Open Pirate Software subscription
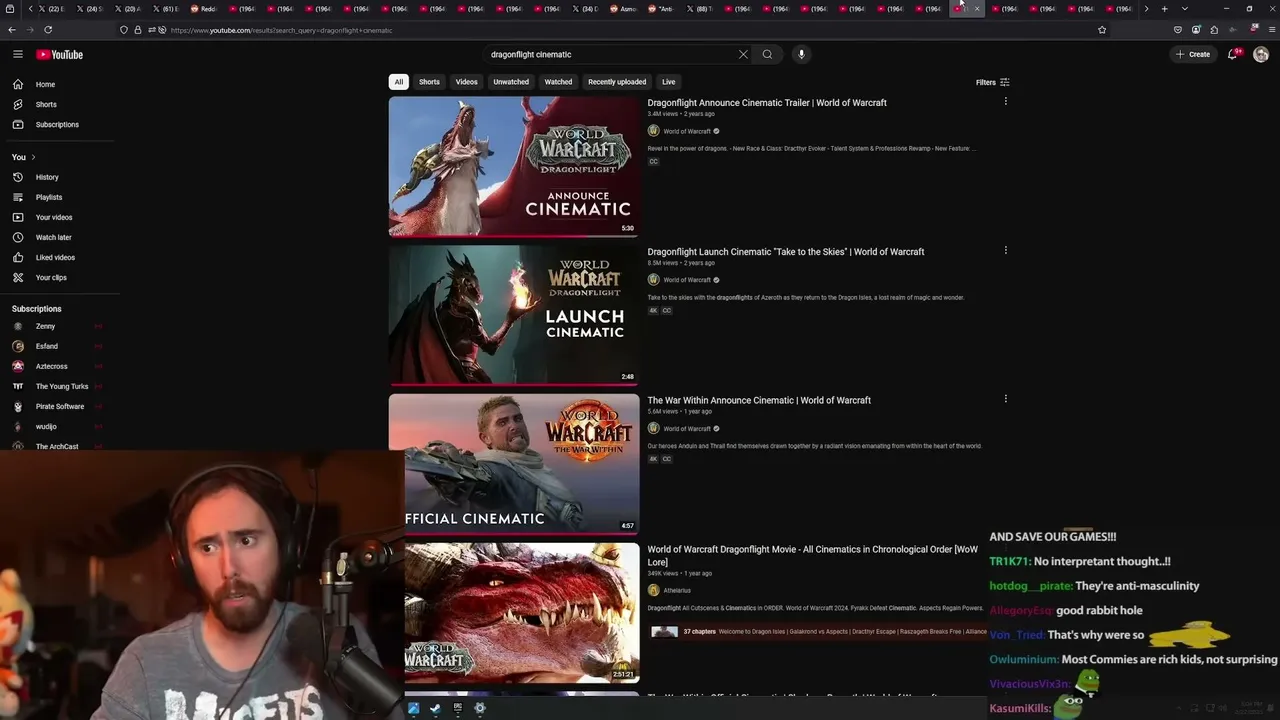The height and width of the screenshot is (720, 1280). point(60,406)
